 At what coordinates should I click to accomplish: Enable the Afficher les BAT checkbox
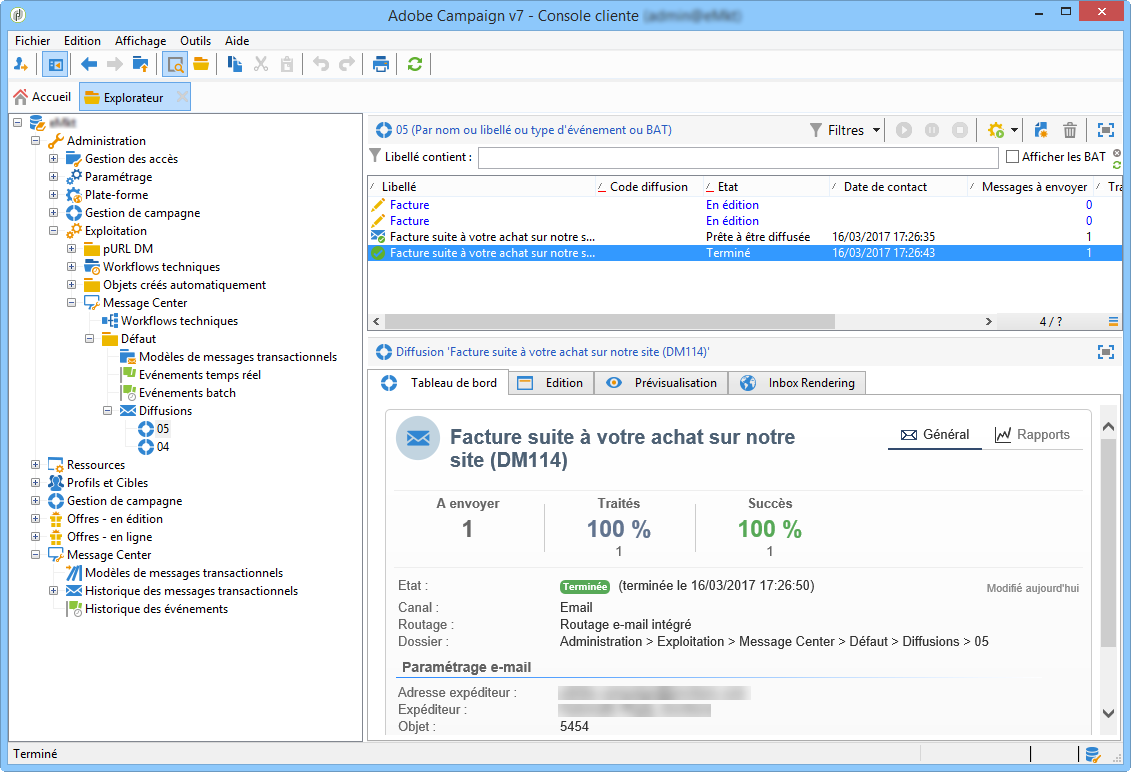(x=1012, y=156)
